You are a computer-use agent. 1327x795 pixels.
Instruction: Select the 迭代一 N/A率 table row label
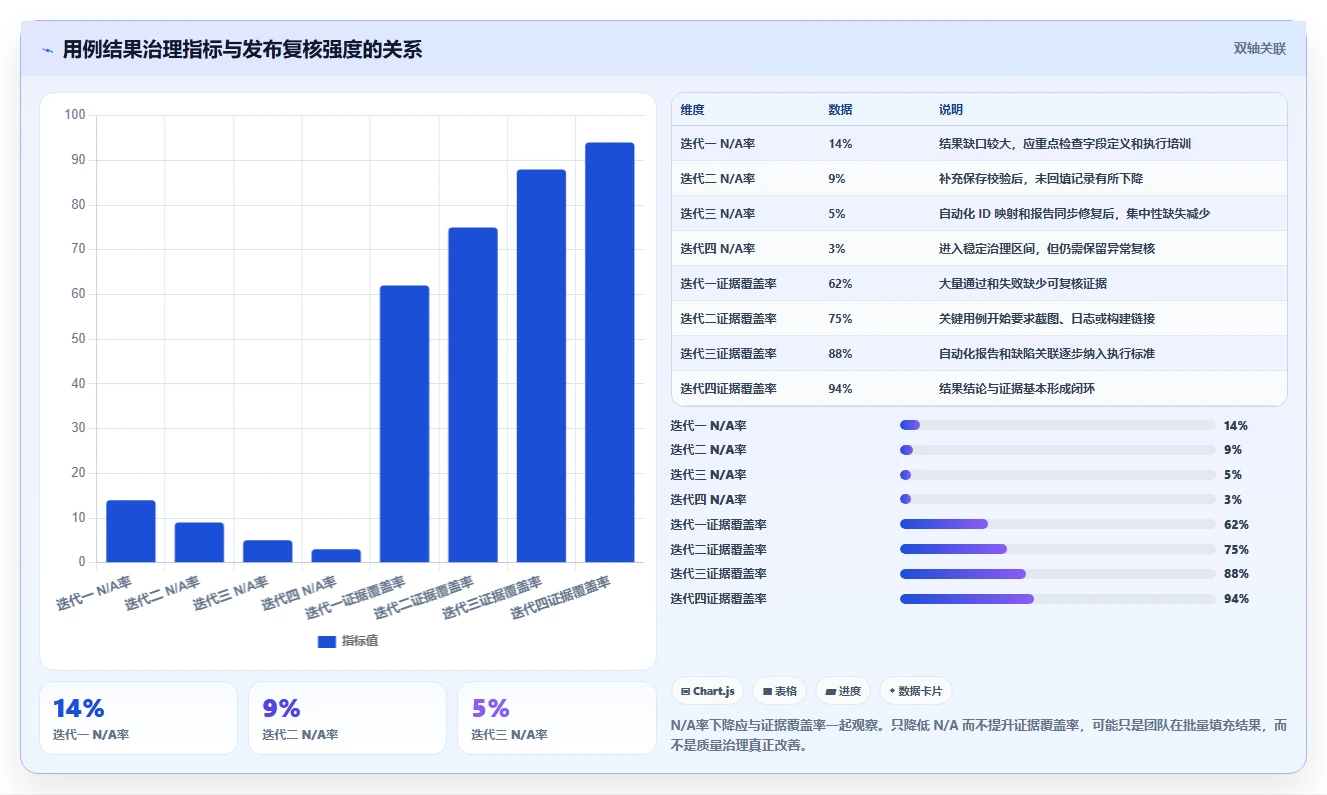(x=717, y=144)
